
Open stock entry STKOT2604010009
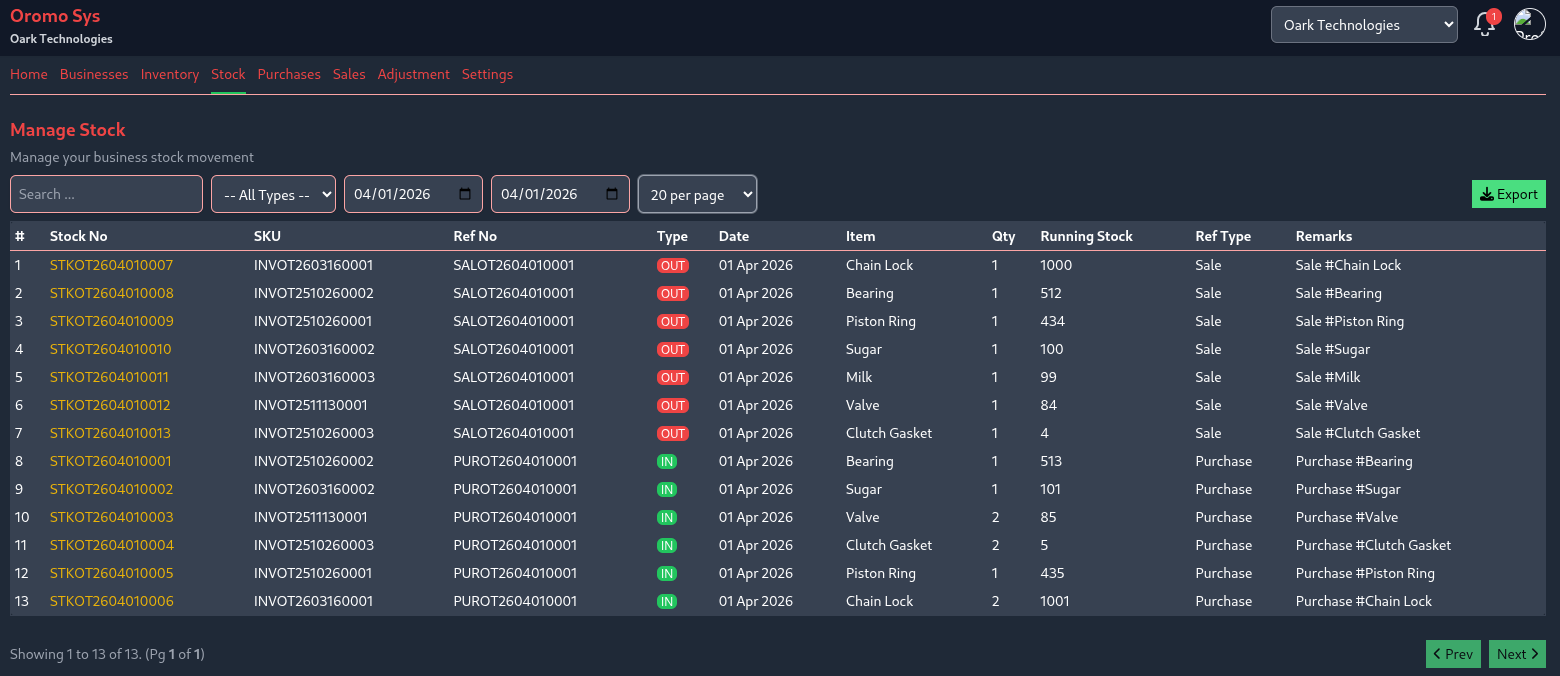pyautogui.click(x=111, y=321)
